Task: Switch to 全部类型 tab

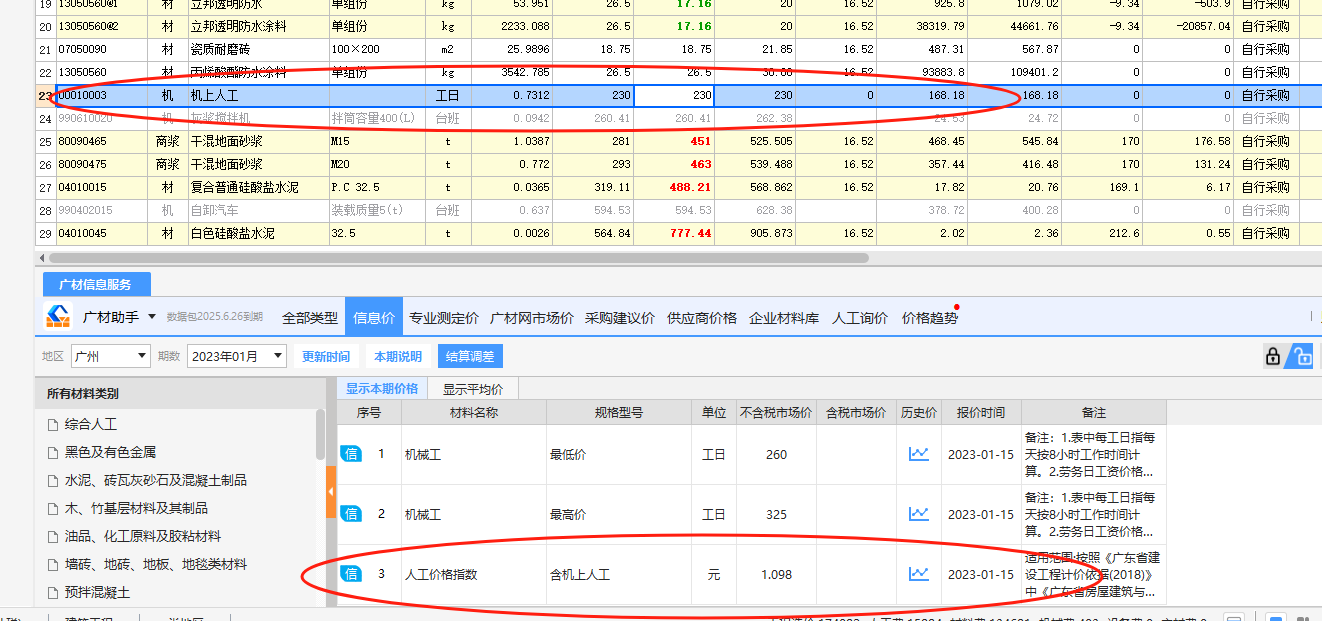Action: coord(310,318)
